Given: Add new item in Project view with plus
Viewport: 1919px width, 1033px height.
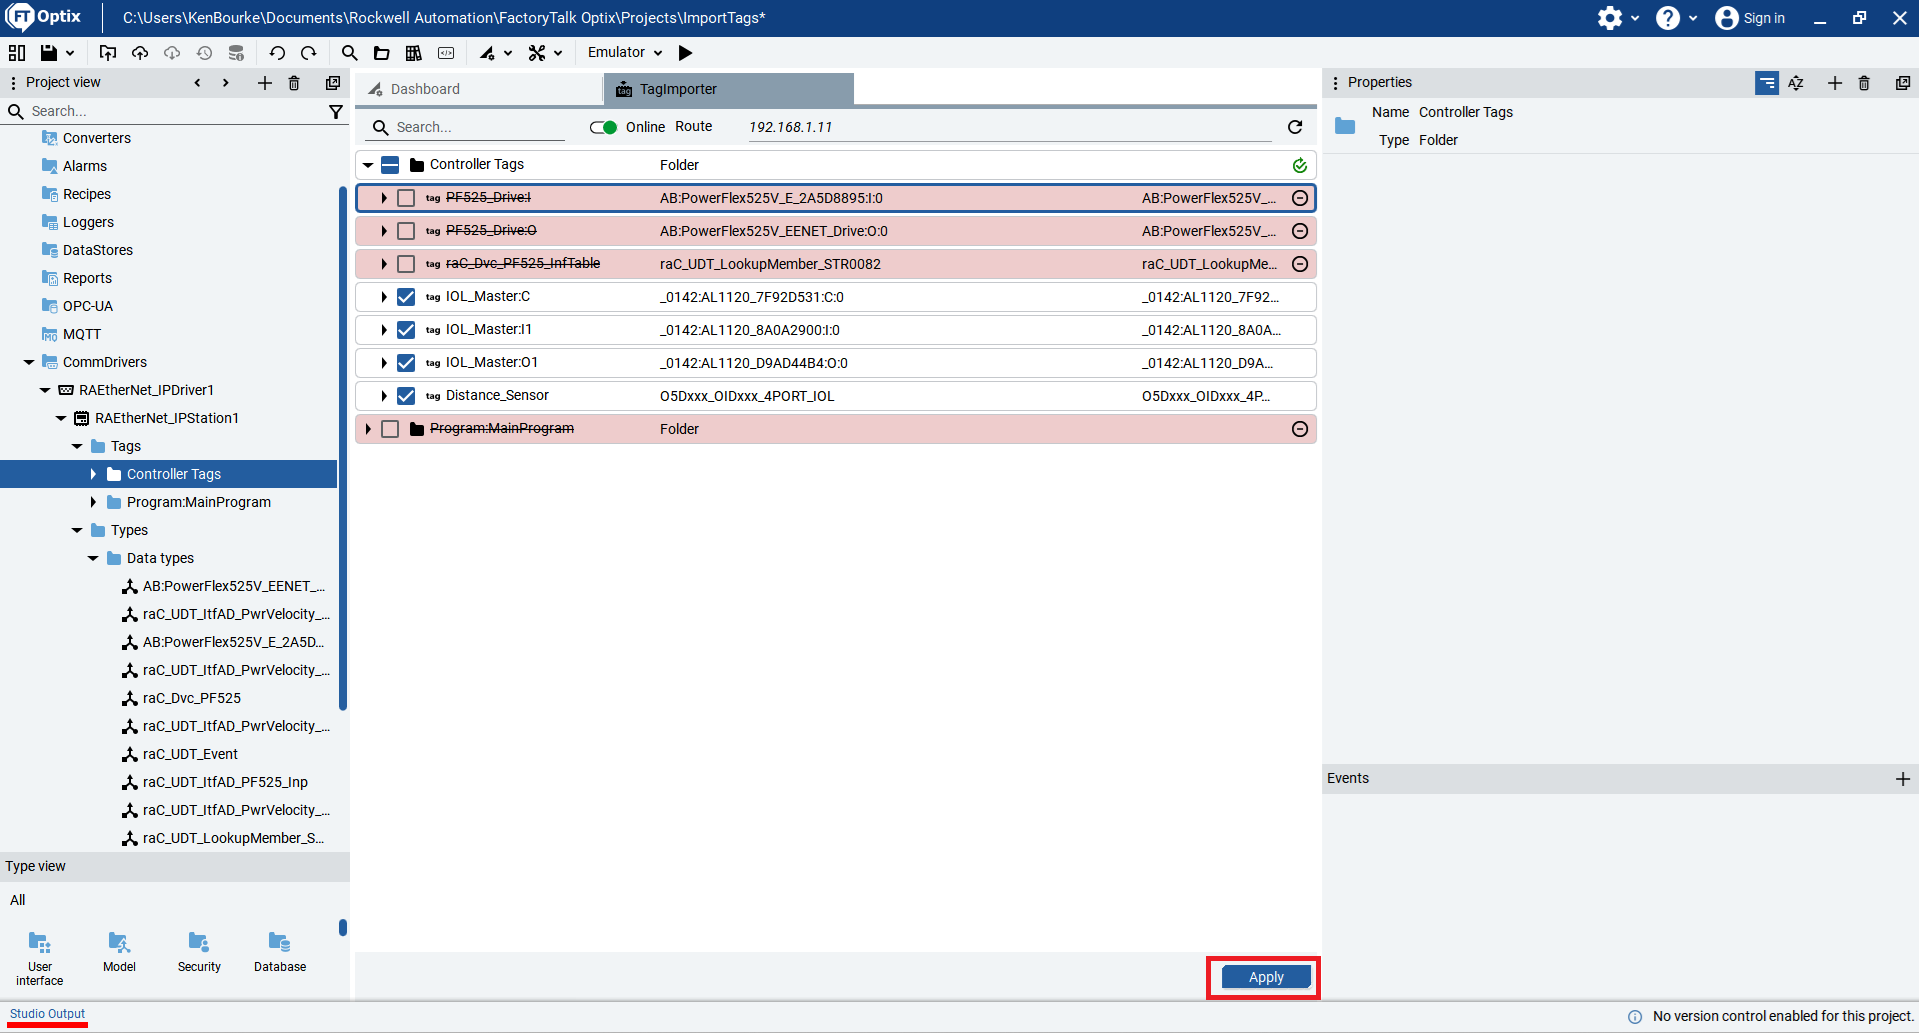Looking at the screenshot, I should (x=264, y=83).
